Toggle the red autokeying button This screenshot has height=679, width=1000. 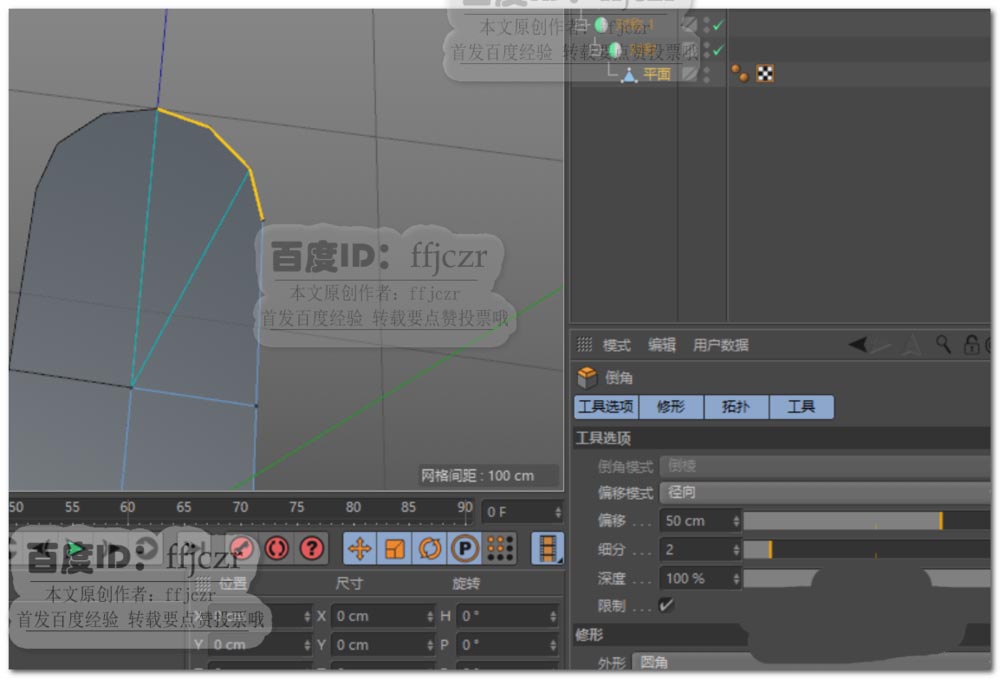click(277, 548)
